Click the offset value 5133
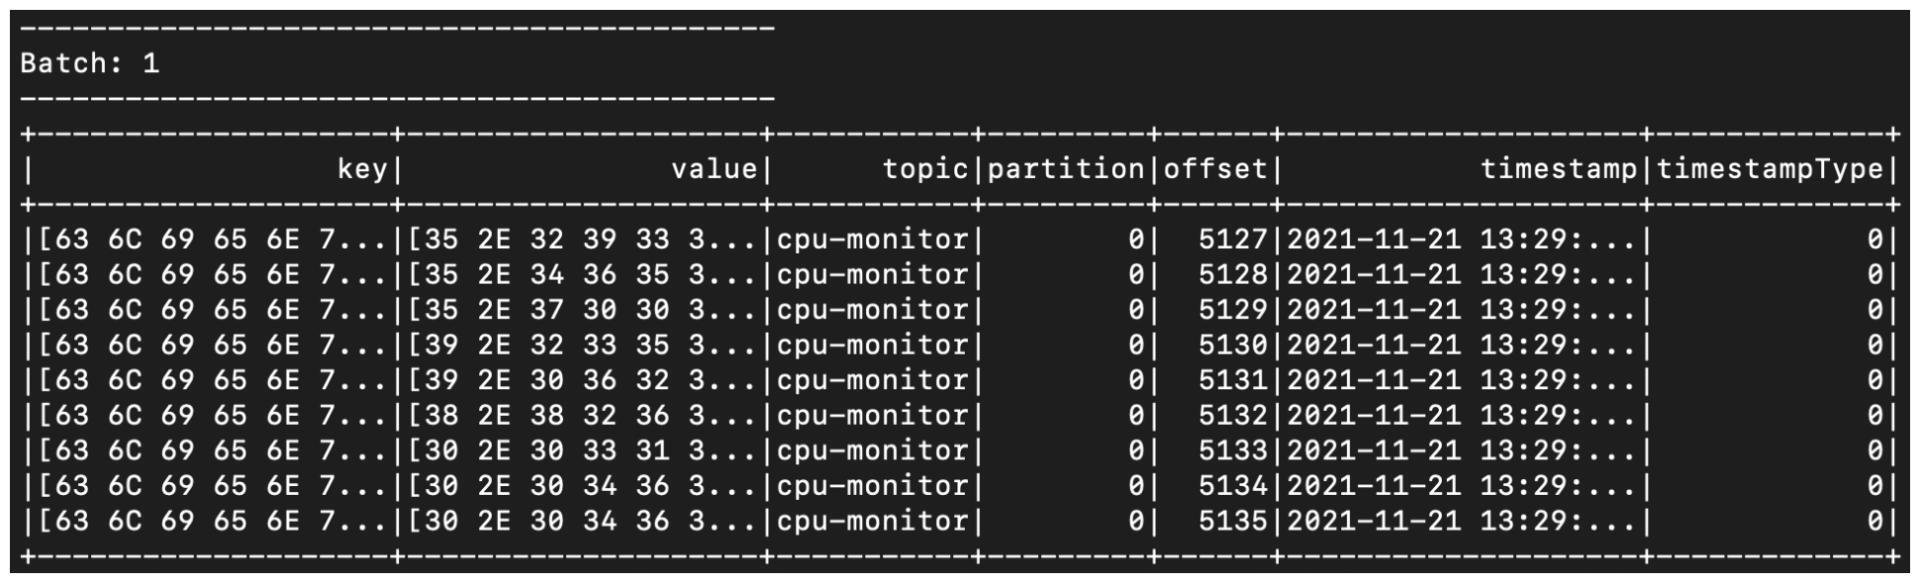The width and height of the screenshot is (1920, 583). [1232, 451]
